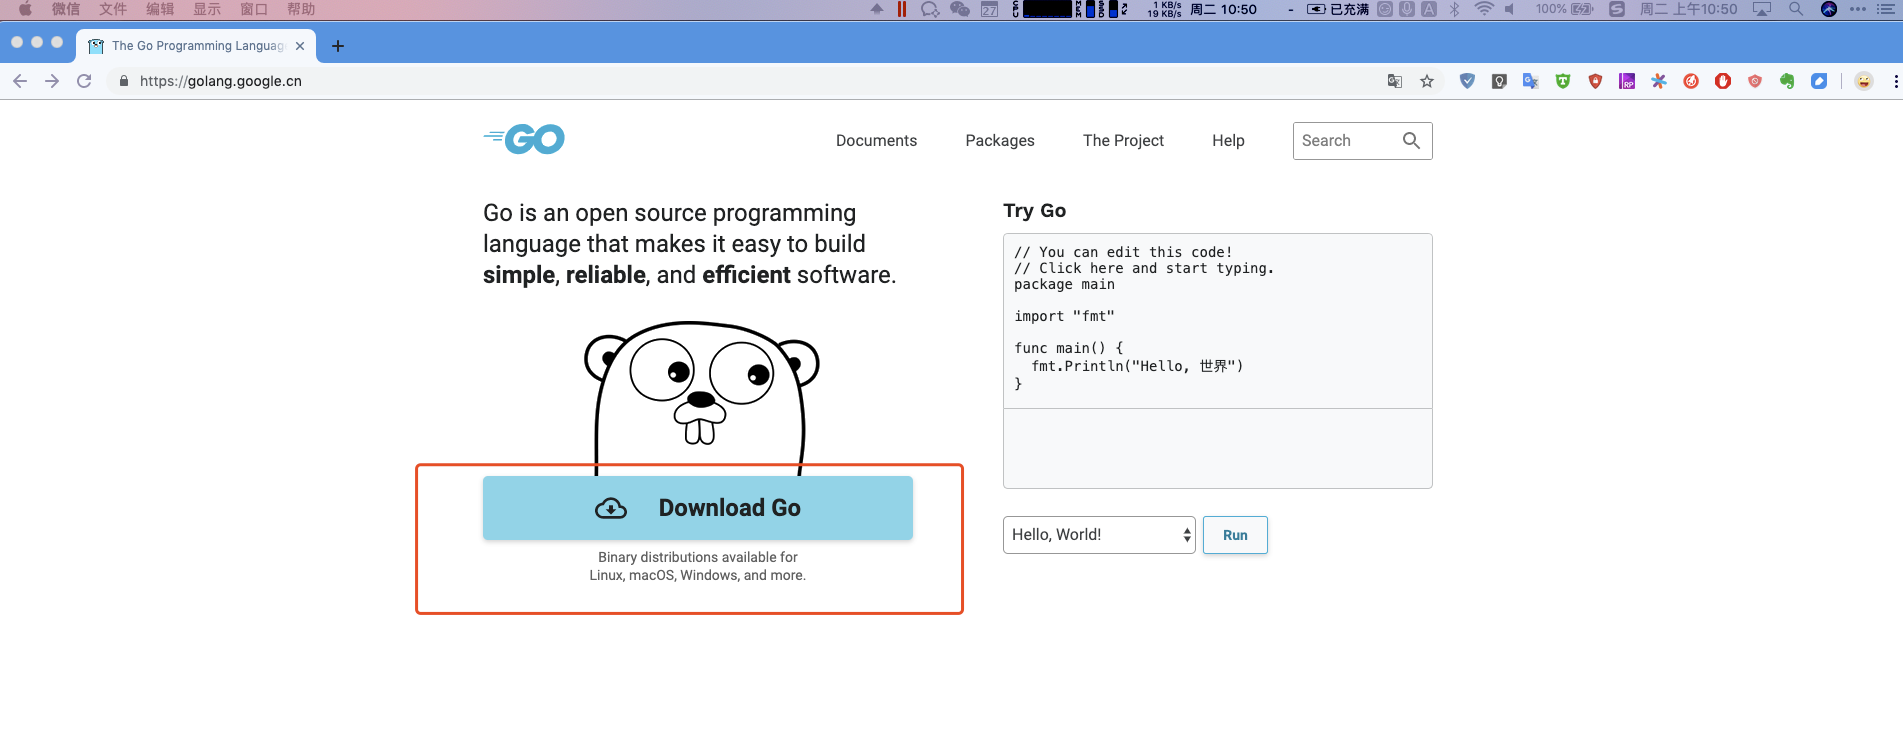
Task: Open the pale red blocked-shield extension
Action: point(1755,81)
